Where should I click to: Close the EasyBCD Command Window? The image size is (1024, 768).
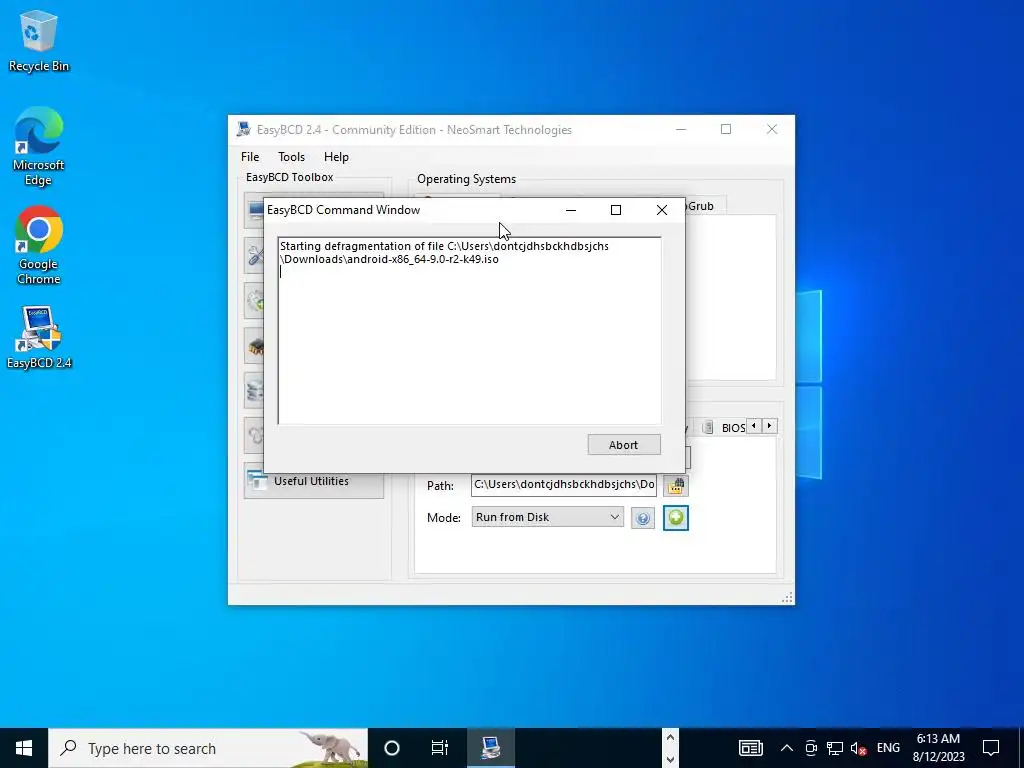pyautogui.click(x=662, y=210)
